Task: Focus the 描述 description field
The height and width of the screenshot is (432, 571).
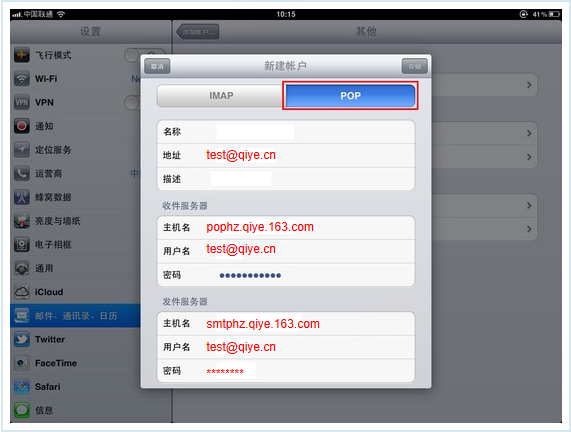Action: [286, 179]
